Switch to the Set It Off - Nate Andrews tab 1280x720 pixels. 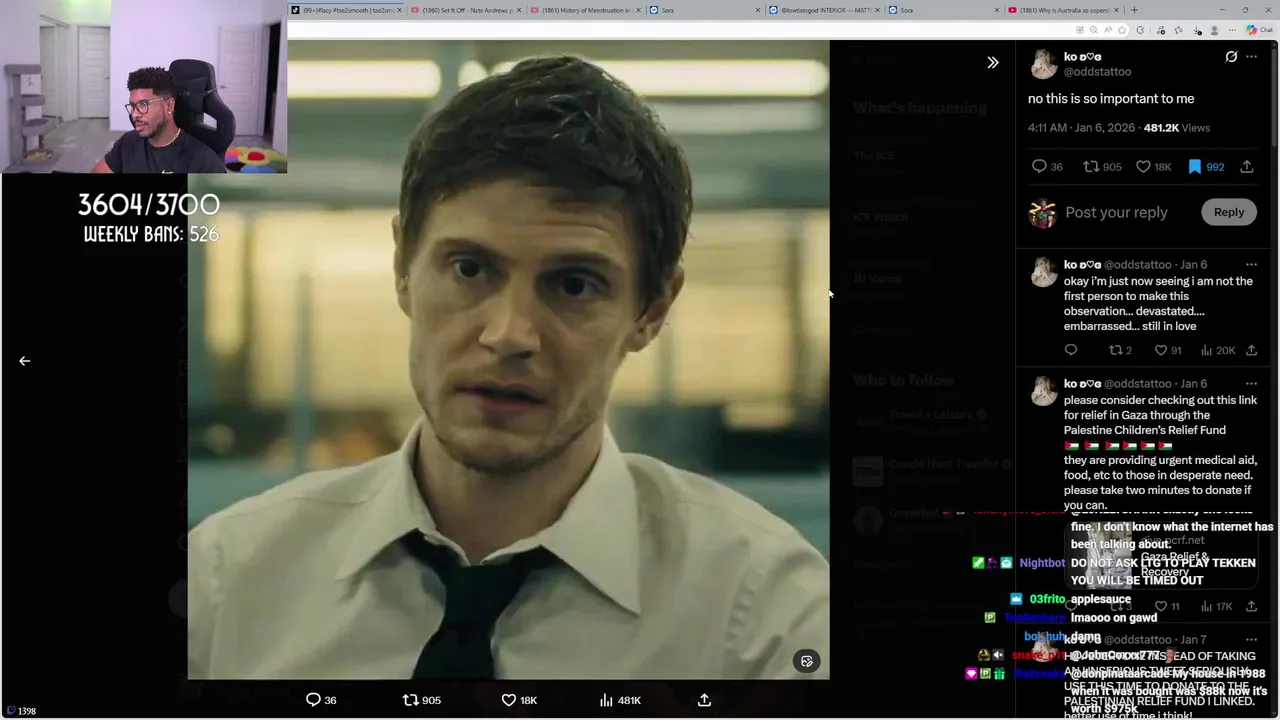tap(466, 10)
